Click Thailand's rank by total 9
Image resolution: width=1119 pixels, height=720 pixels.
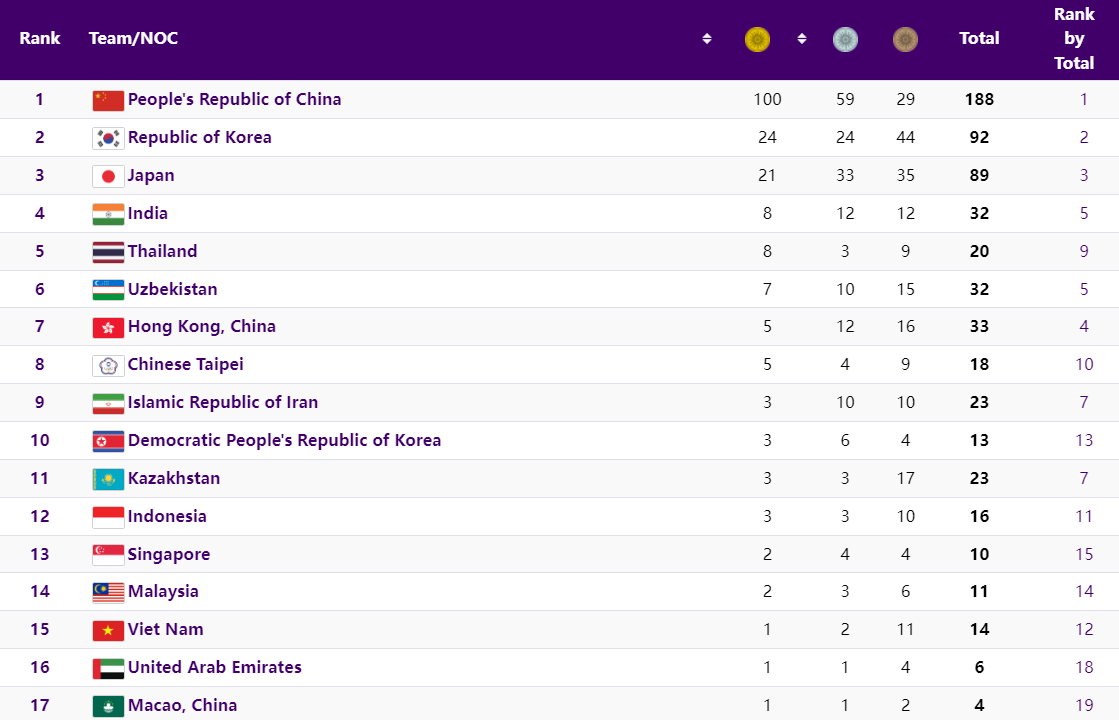[1084, 251]
